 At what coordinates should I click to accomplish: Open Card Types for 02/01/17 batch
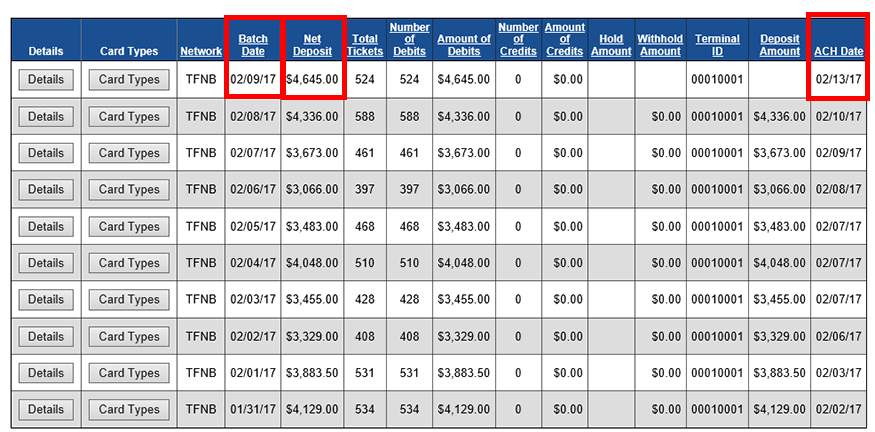point(129,373)
